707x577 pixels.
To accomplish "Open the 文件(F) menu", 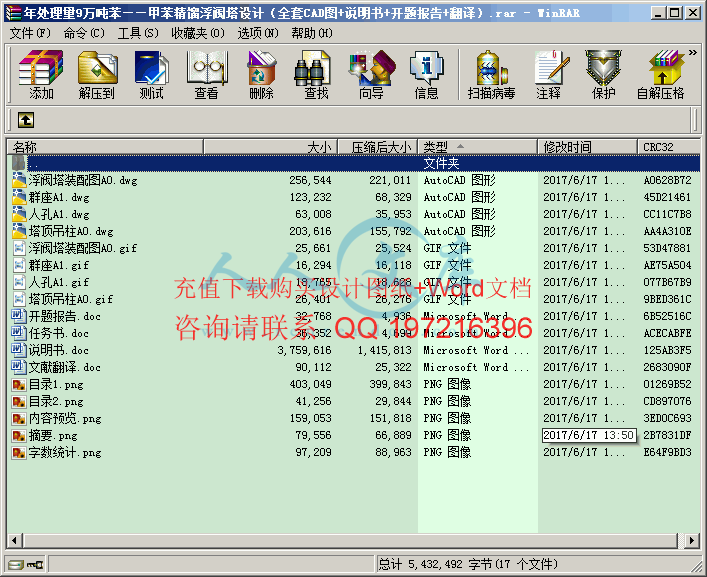I will [x=30, y=33].
